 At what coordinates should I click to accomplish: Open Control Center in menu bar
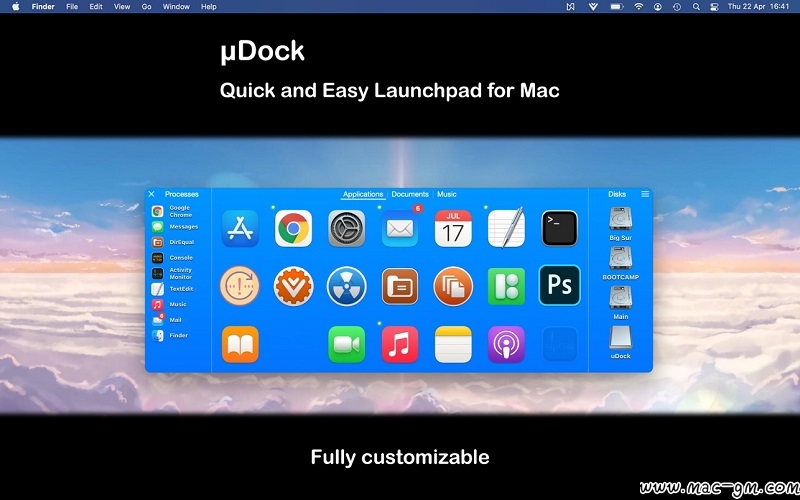tap(714, 7)
